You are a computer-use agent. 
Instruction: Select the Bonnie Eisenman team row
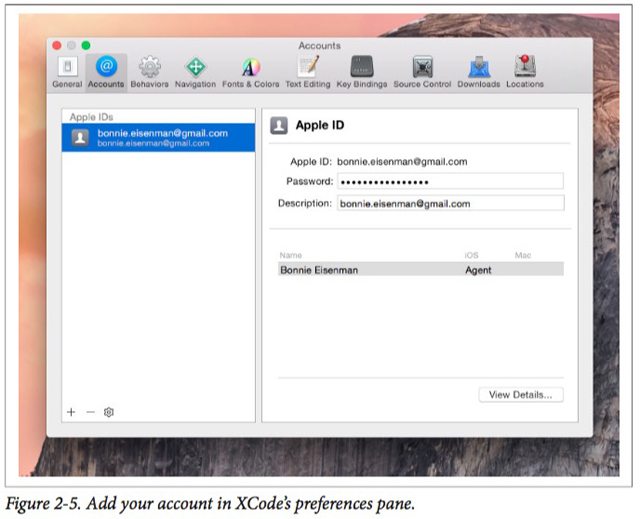420,270
